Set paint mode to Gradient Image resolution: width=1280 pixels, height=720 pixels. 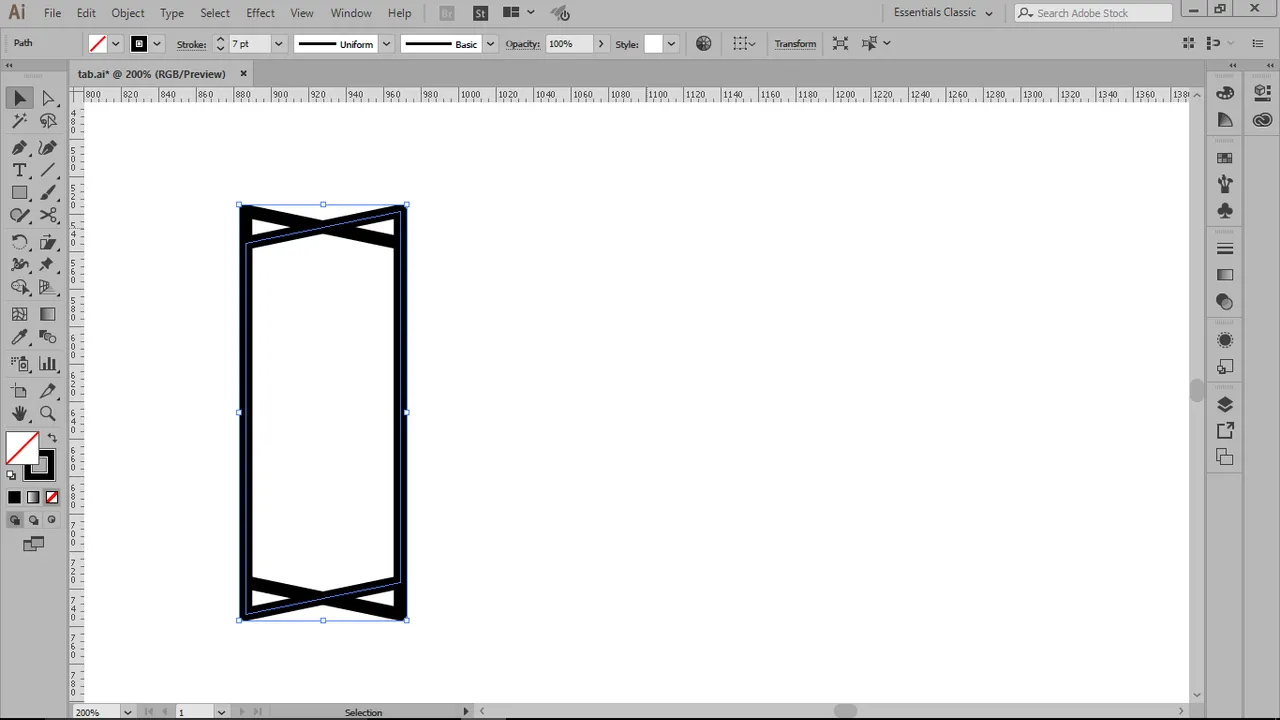33,497
